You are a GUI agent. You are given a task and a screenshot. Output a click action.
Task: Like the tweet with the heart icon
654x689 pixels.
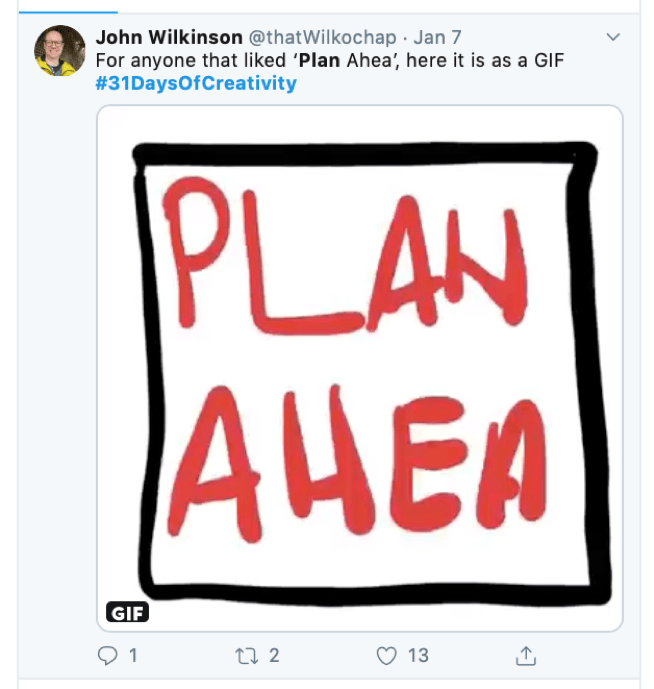click(x=387, y=656)
